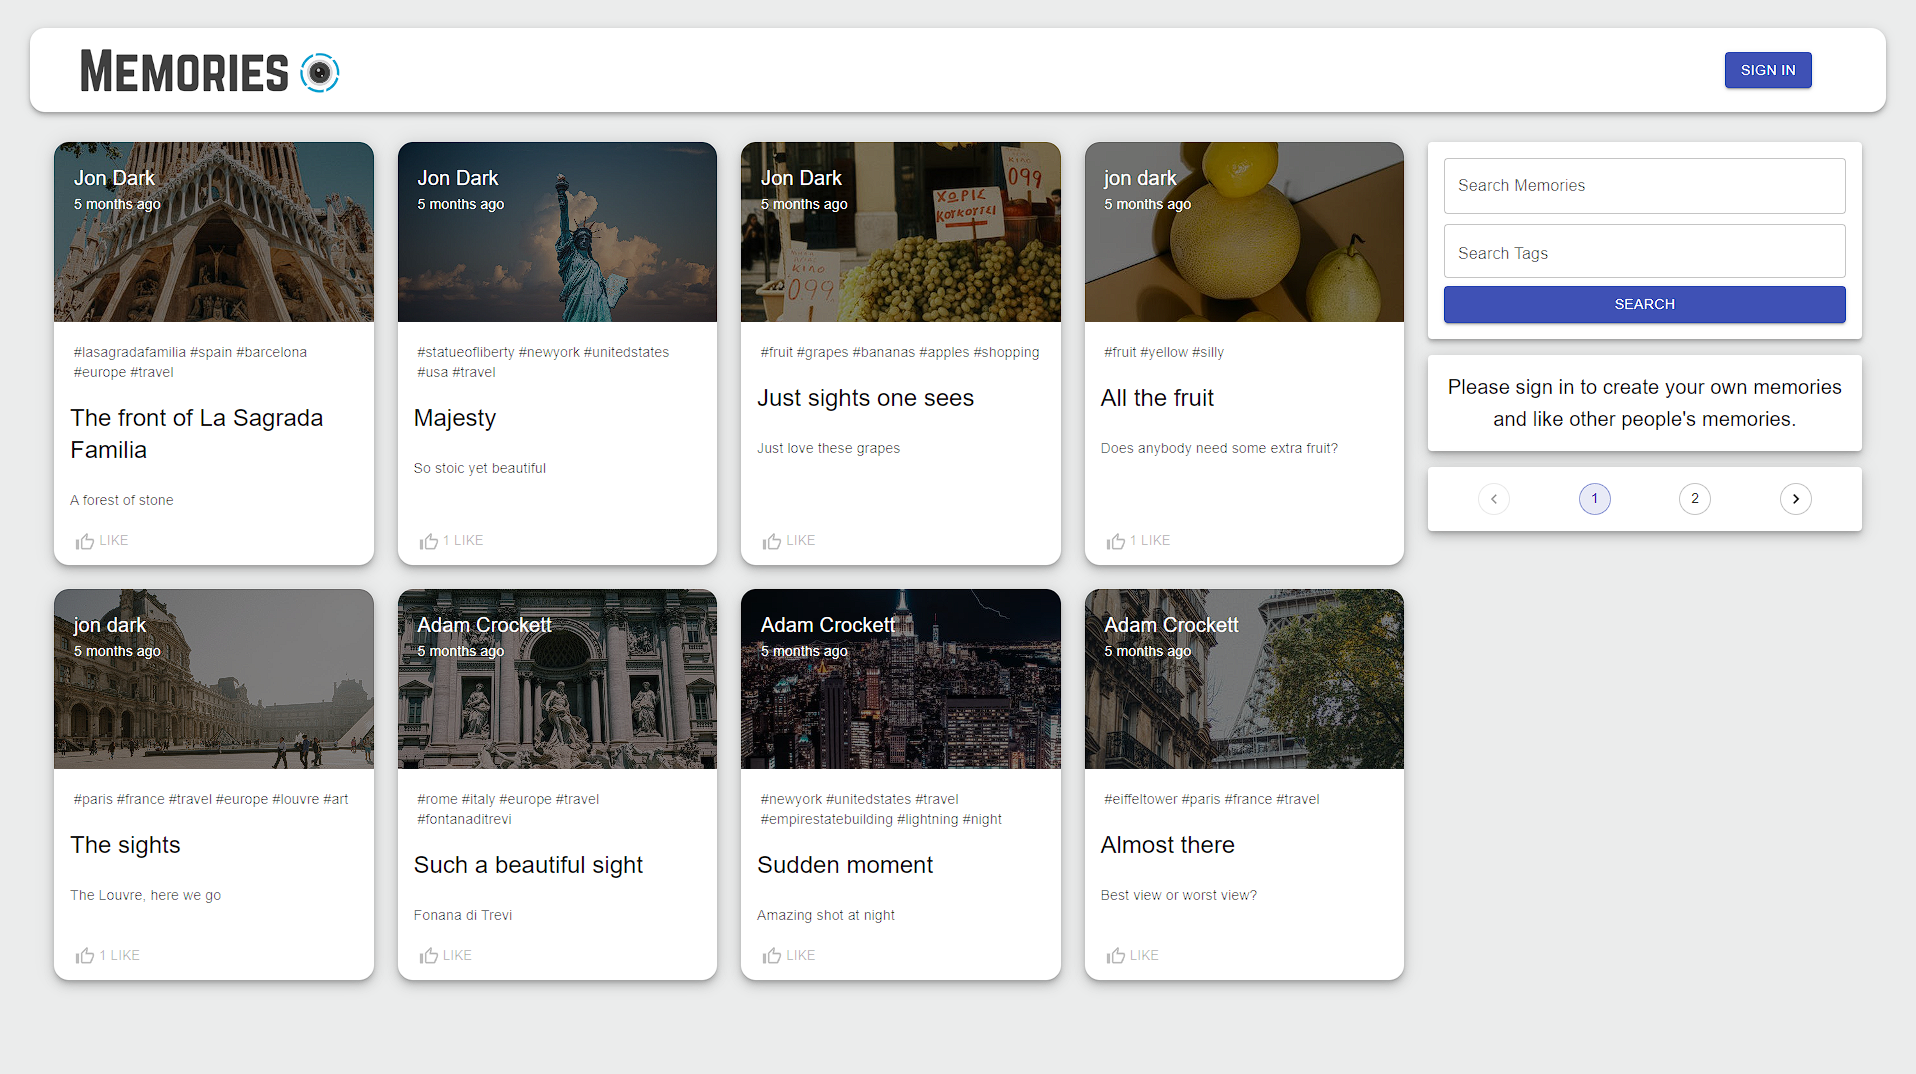Click the Memories camera logo icon
This screenshot has height=1074, width=1916.
coord(320,72)
